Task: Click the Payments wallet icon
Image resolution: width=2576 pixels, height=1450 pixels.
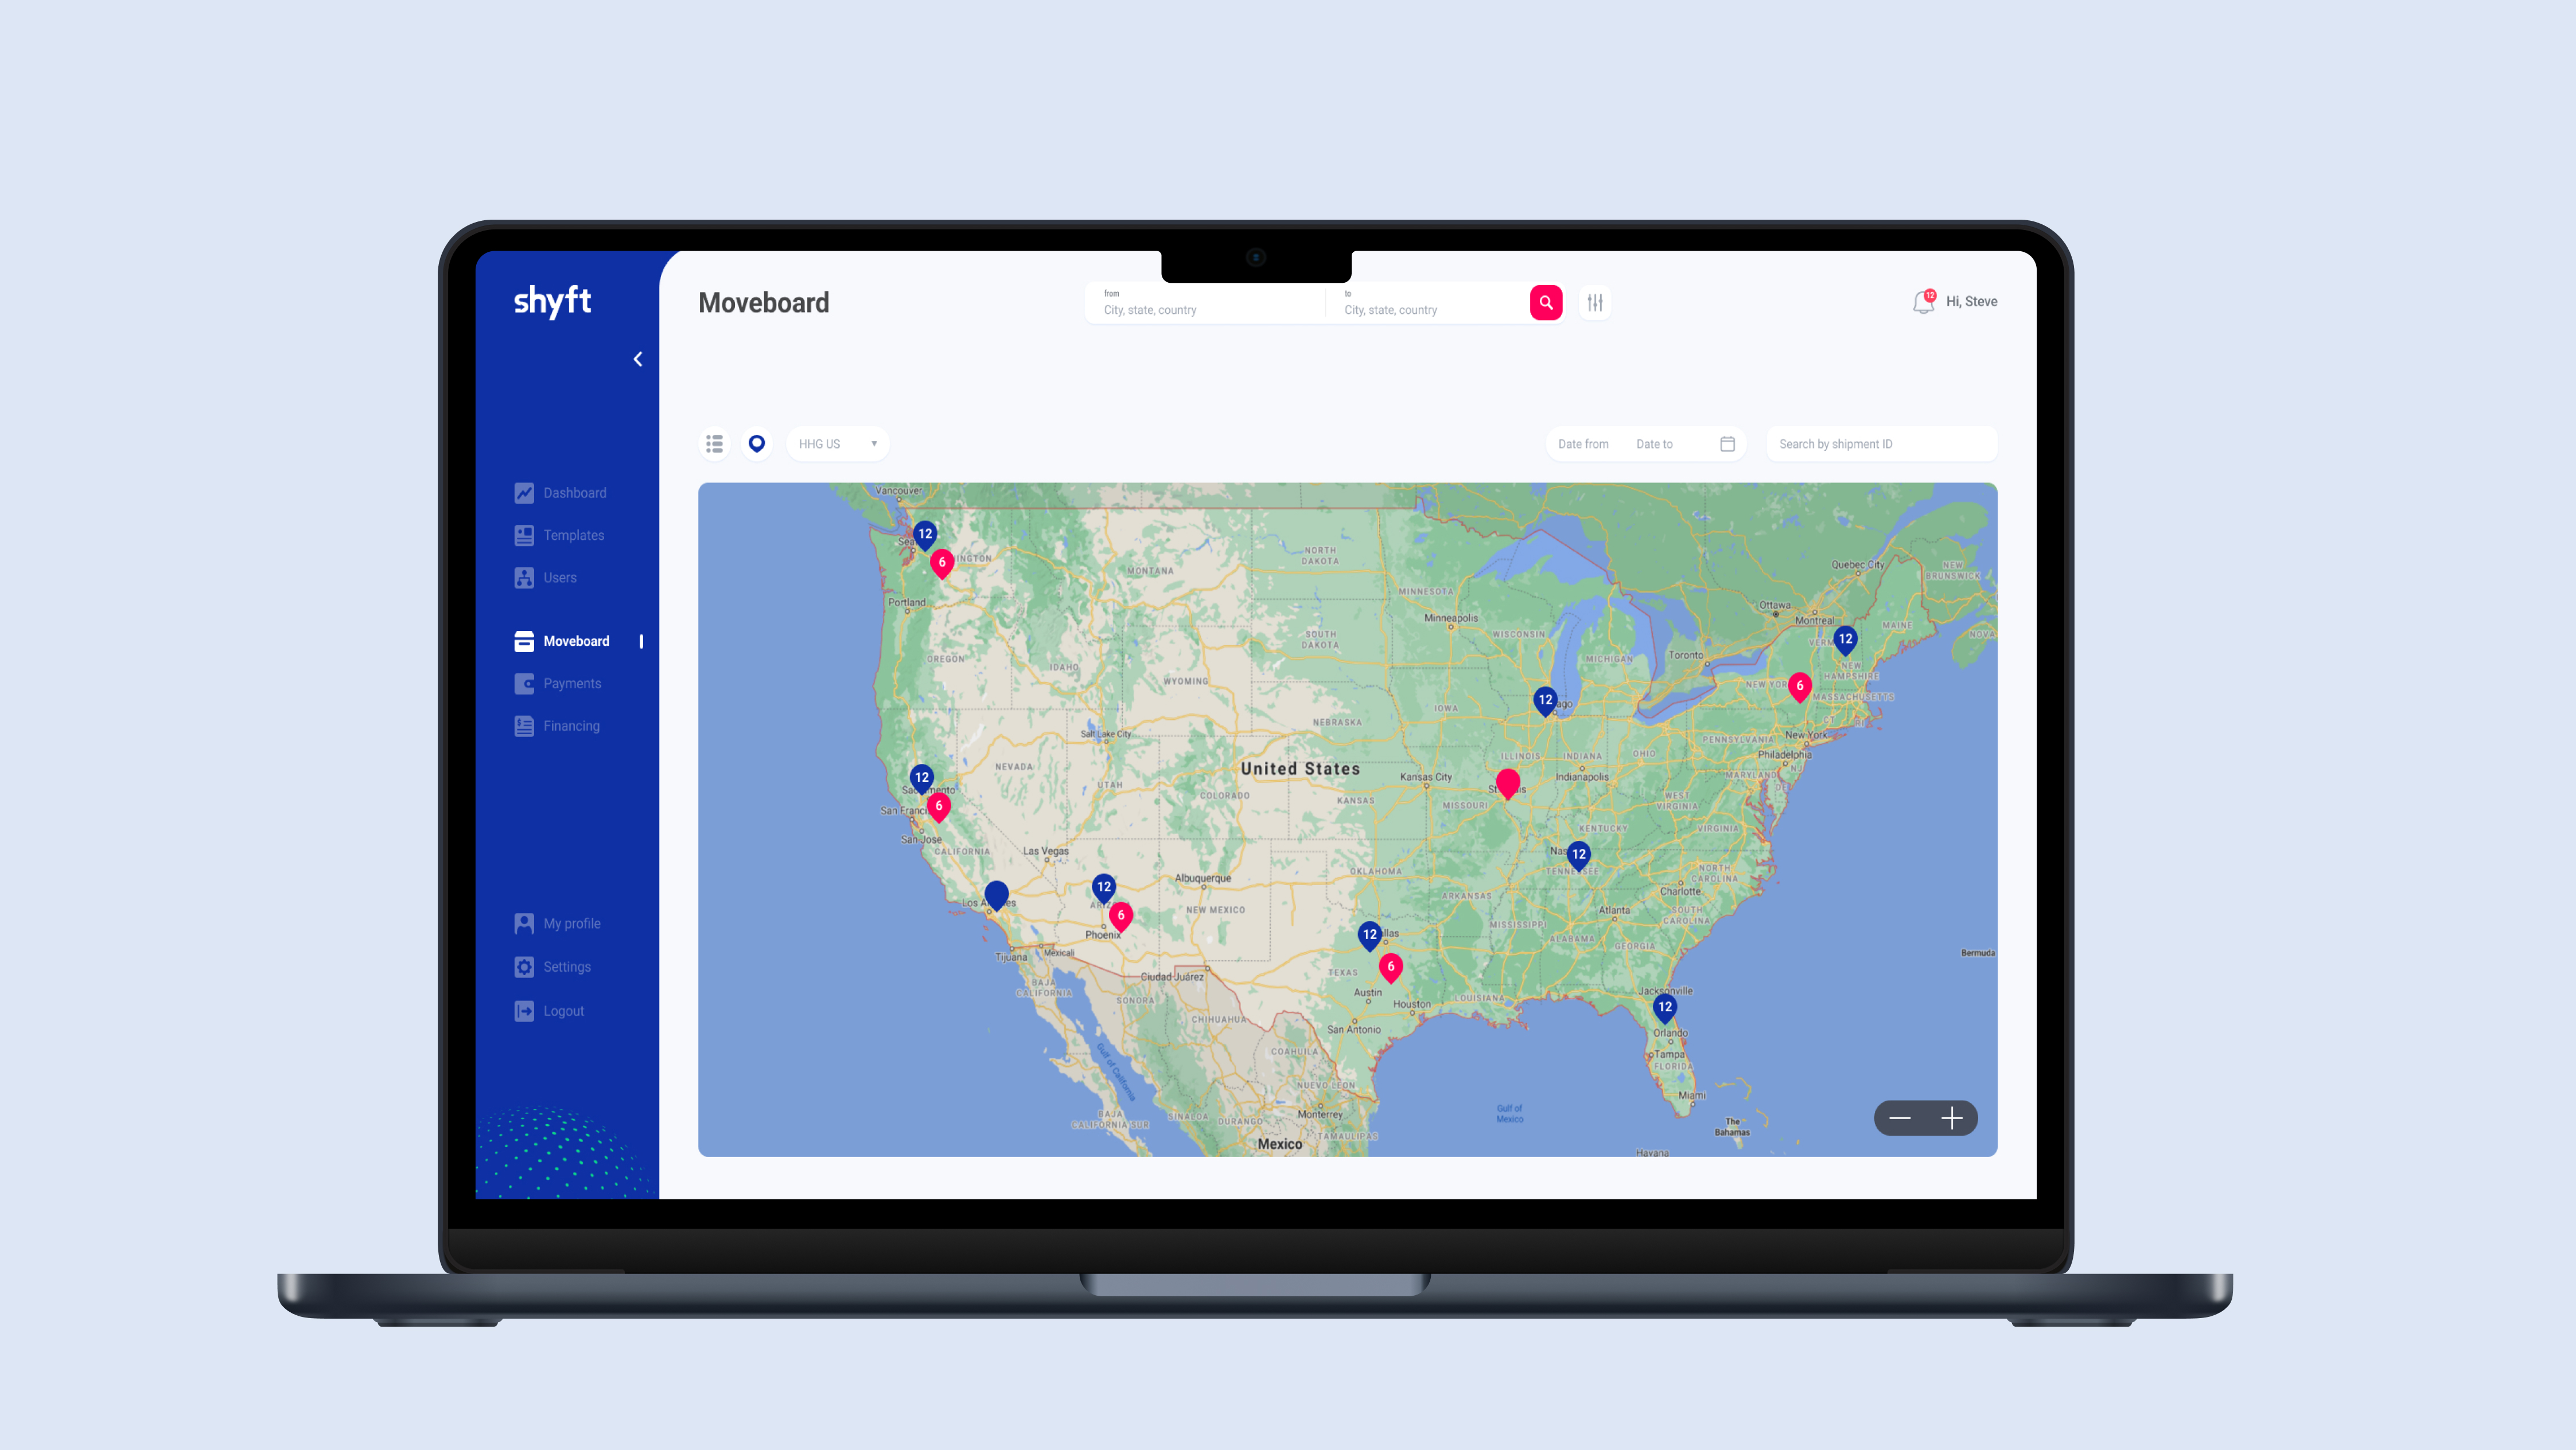Action: (524, 683)
